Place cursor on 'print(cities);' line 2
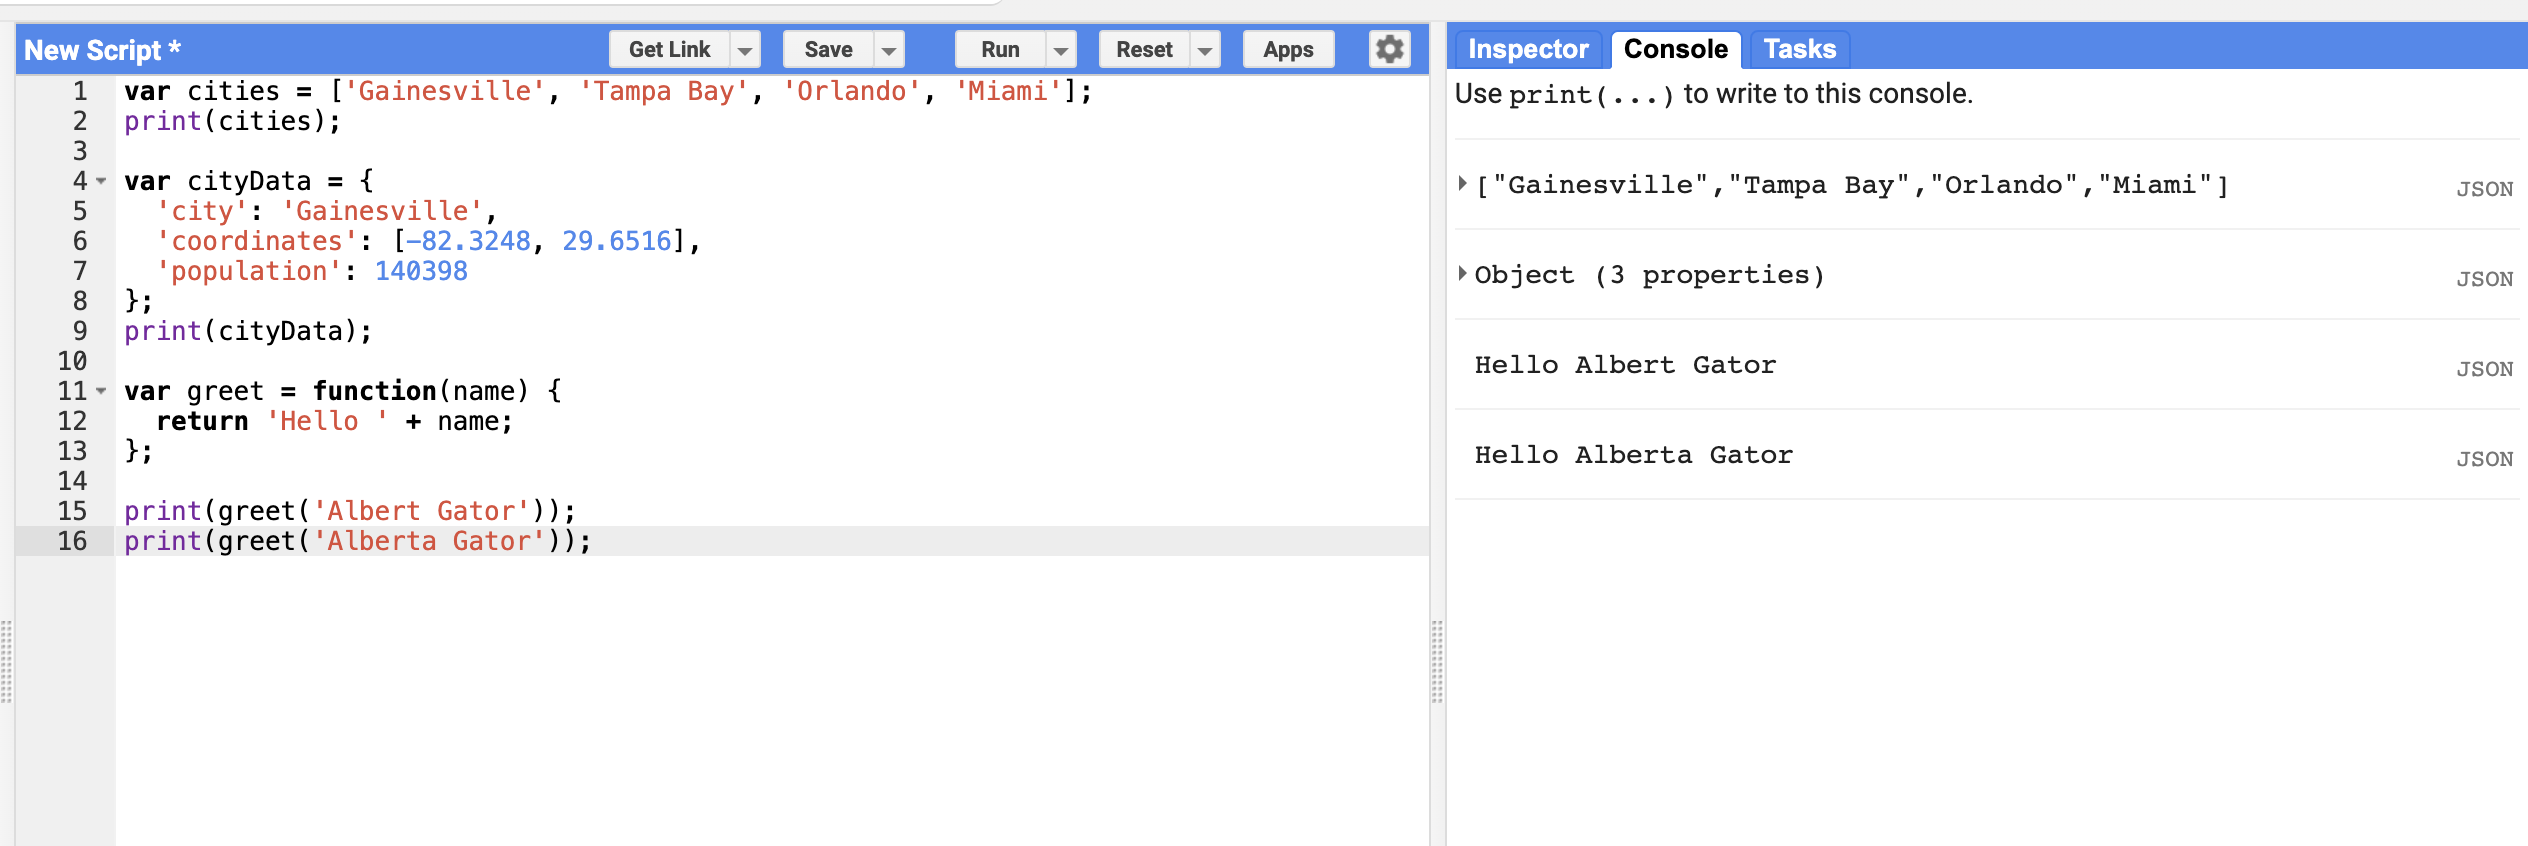Screen dimensions: 2528x846 pos(232,121)
